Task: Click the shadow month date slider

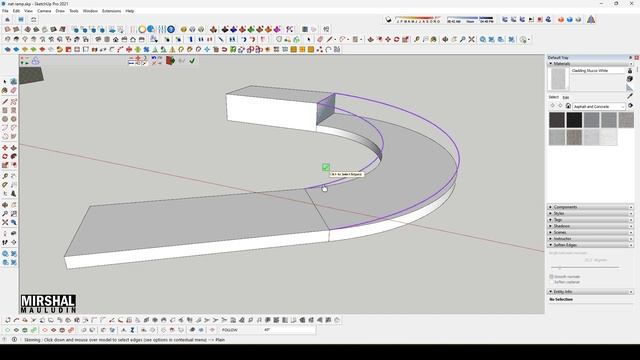Action: (x=418, y=19)
